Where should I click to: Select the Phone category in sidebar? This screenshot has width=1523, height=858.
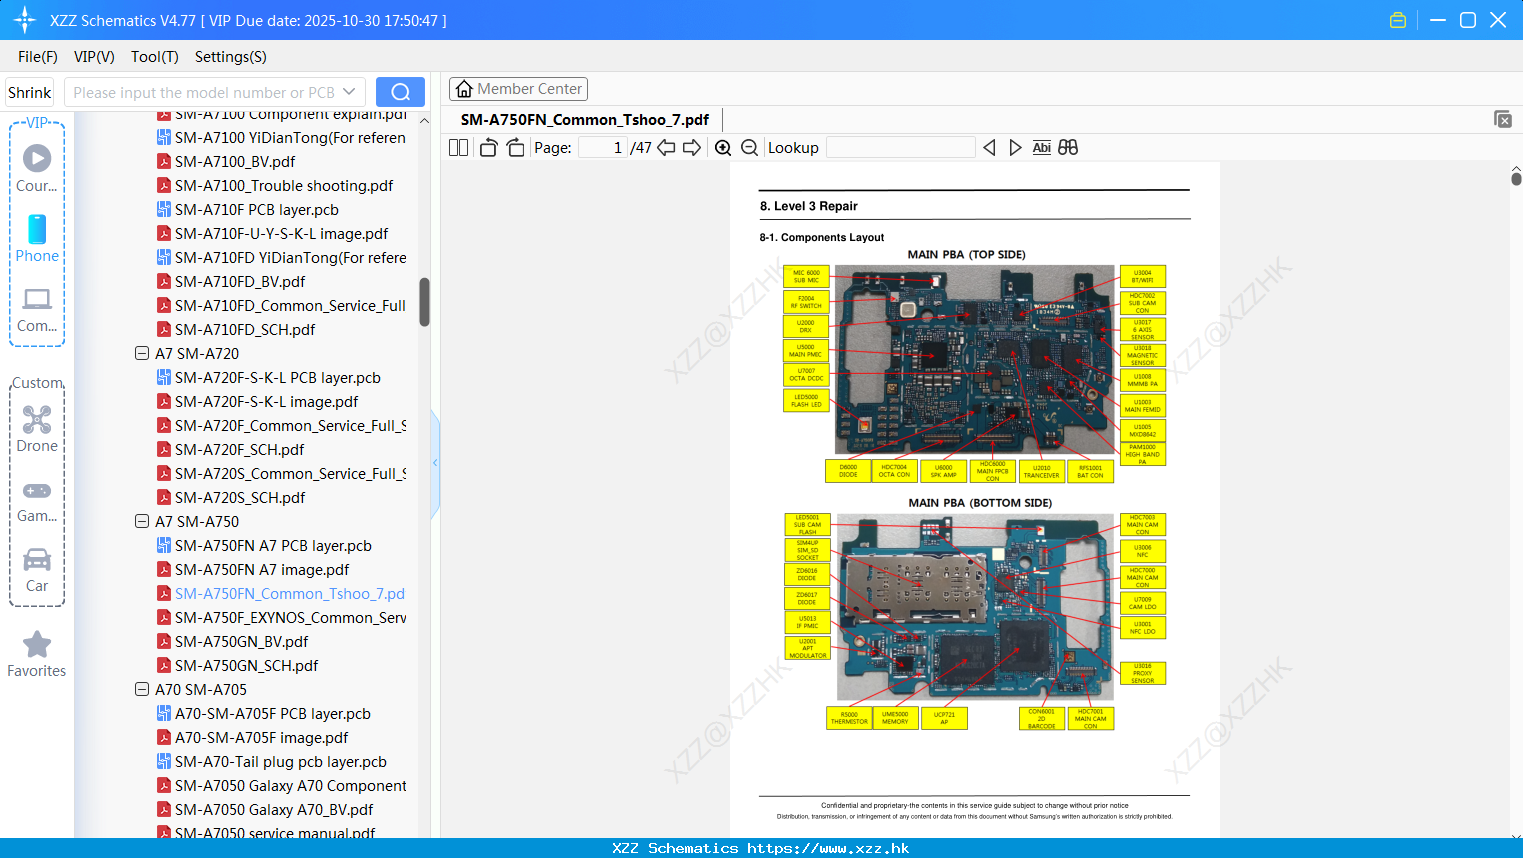point(37,239)
